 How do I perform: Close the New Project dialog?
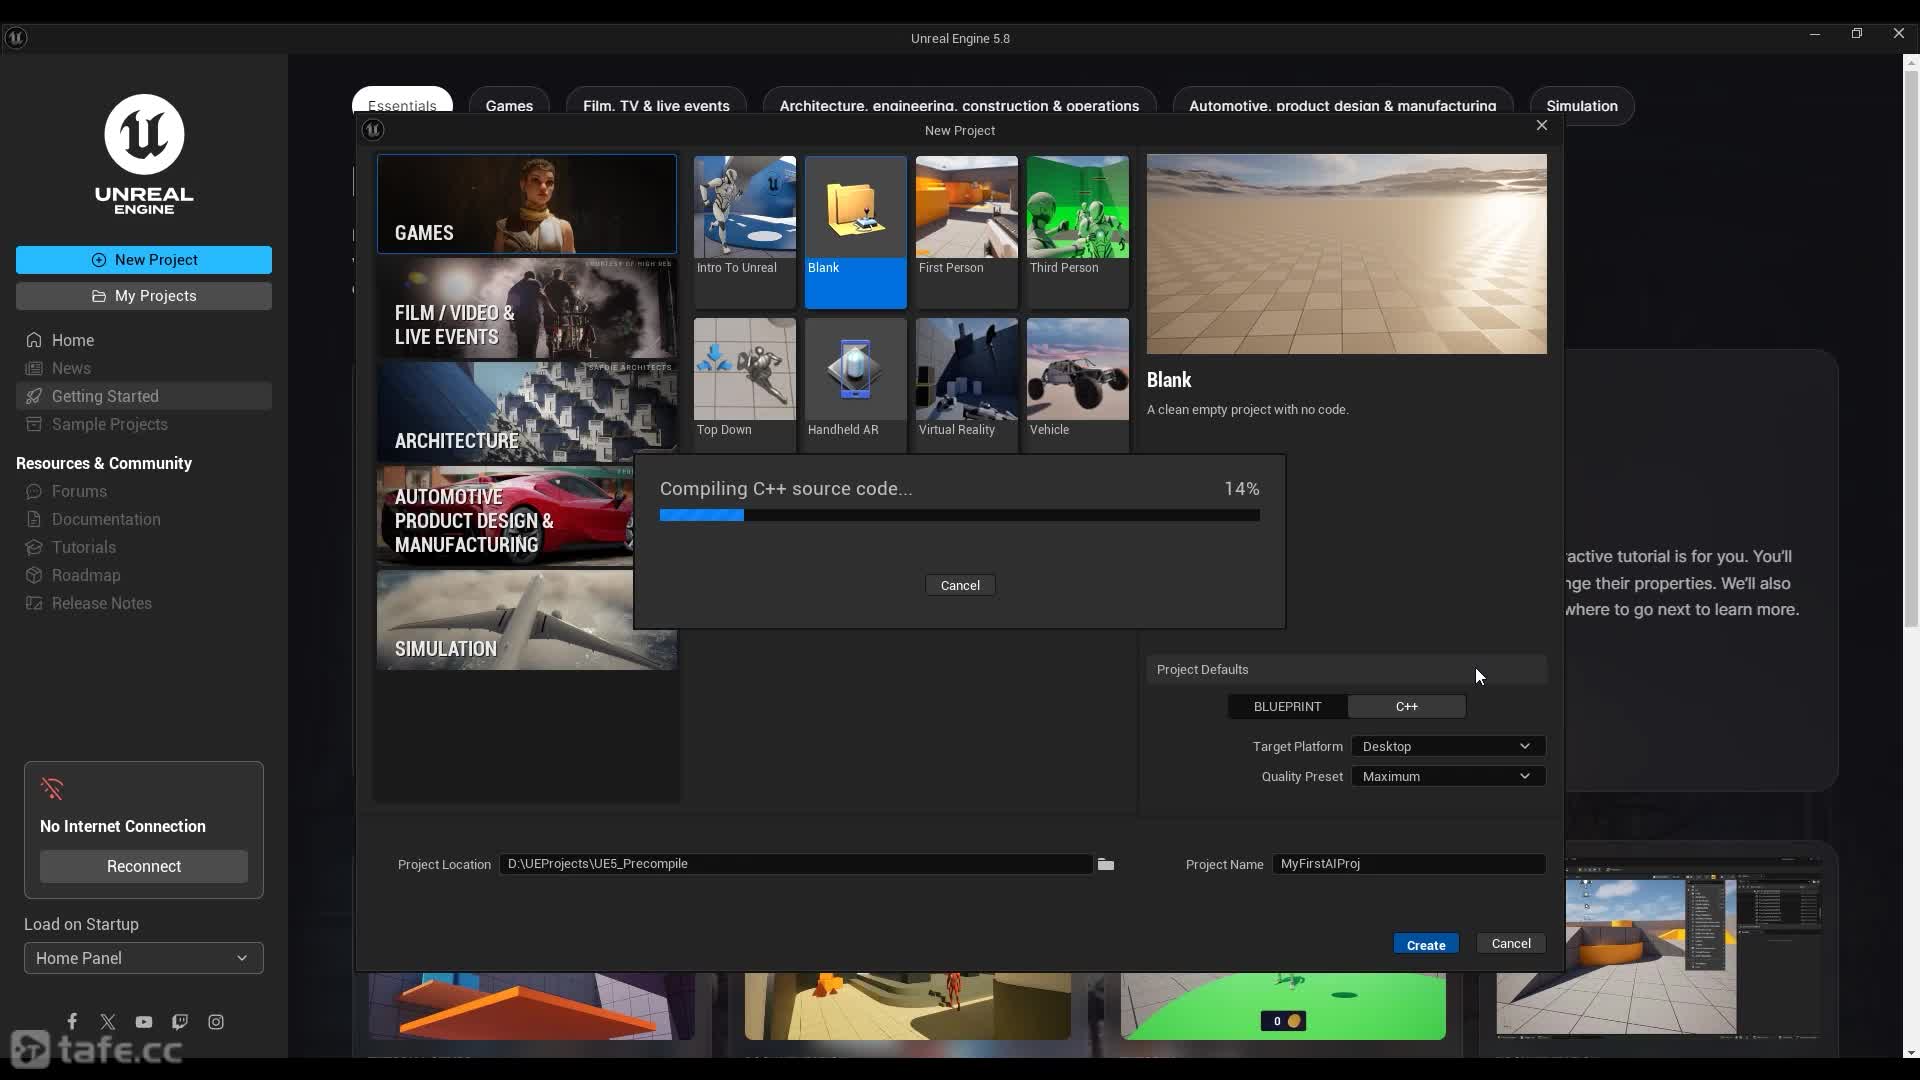[x=1542, y=125]
